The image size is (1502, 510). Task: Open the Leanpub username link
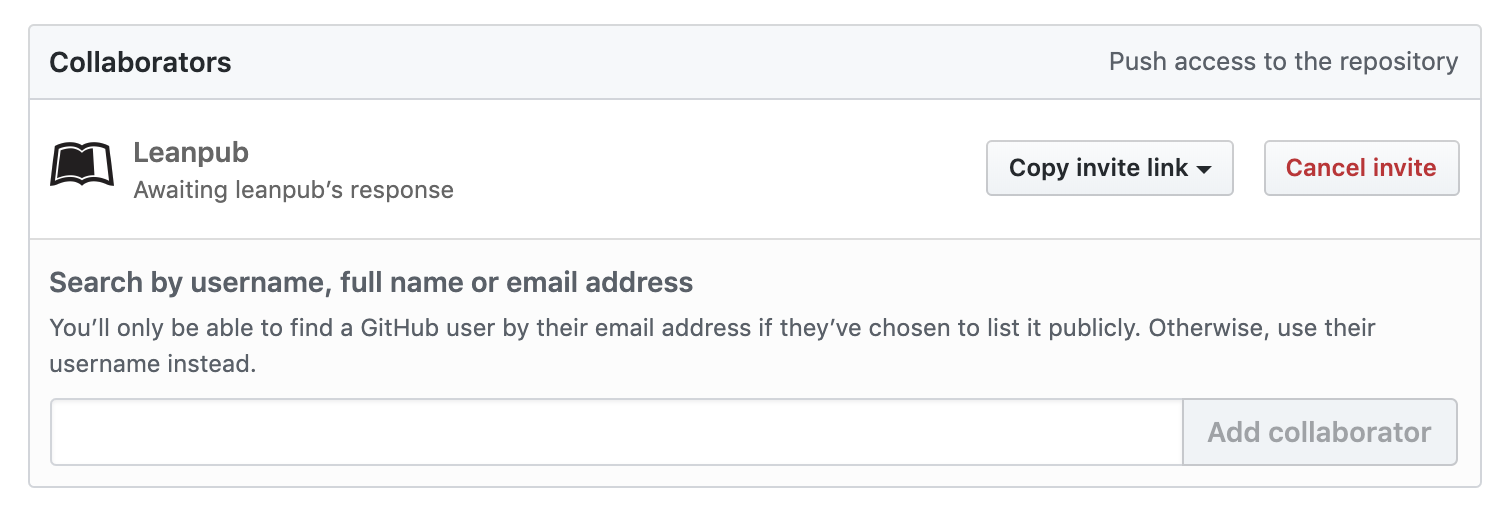point(191,153)
